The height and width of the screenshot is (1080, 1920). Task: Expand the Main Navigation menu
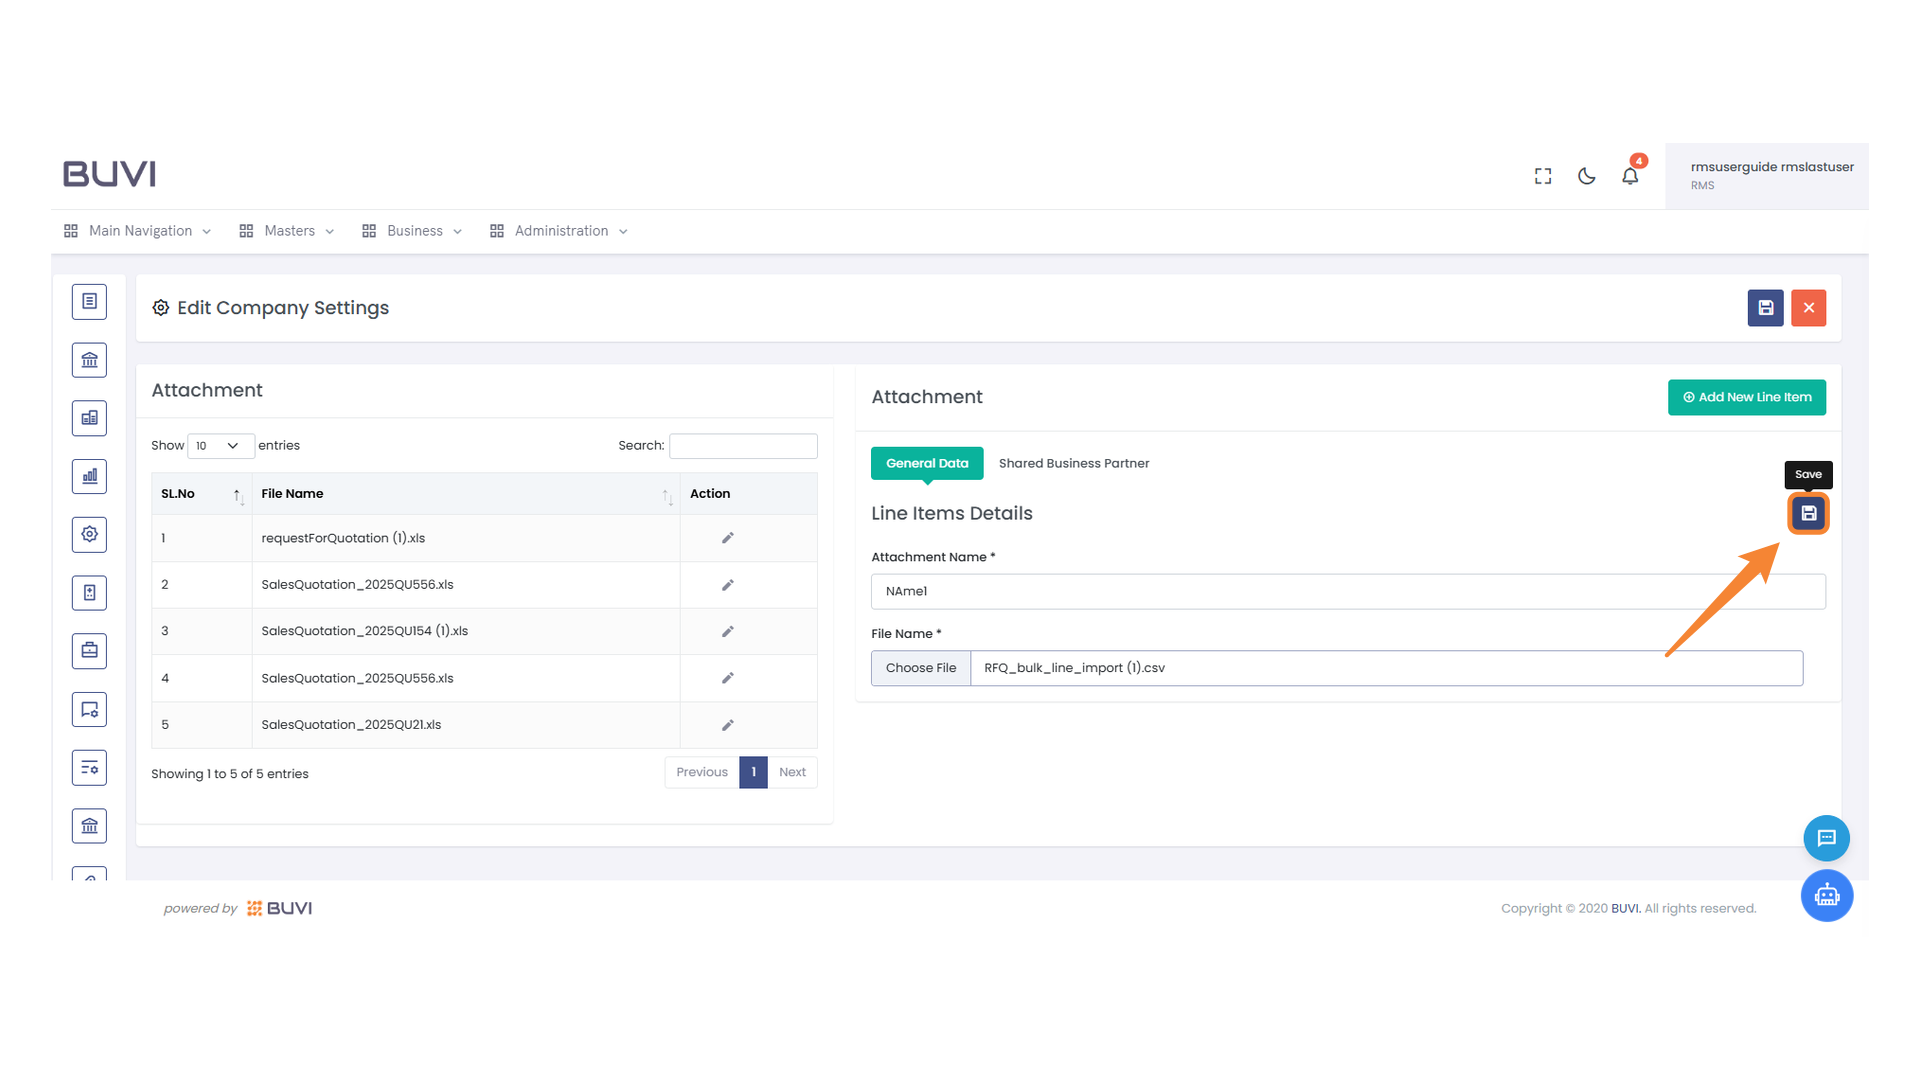138,231
